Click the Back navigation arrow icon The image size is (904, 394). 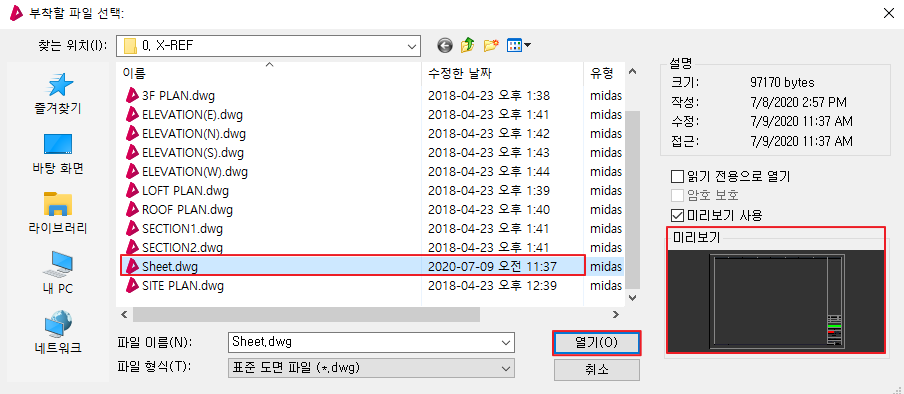[445, 45]
